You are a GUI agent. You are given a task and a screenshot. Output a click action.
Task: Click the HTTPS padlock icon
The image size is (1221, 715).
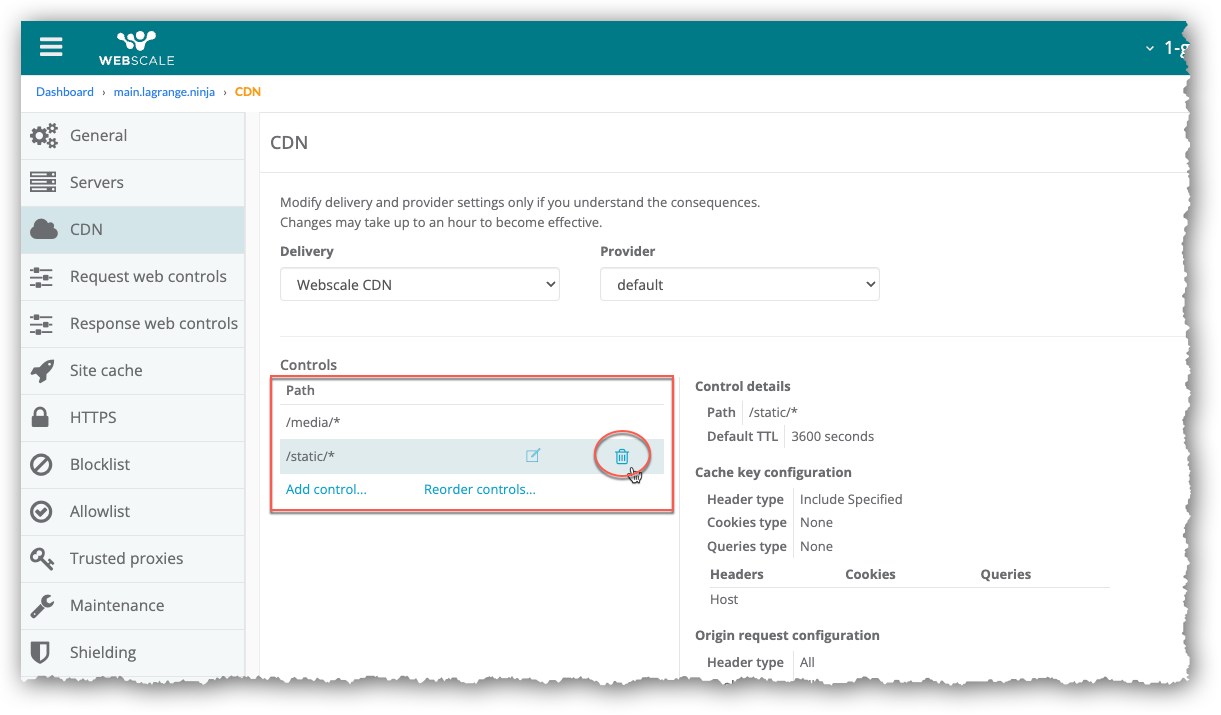42,418
